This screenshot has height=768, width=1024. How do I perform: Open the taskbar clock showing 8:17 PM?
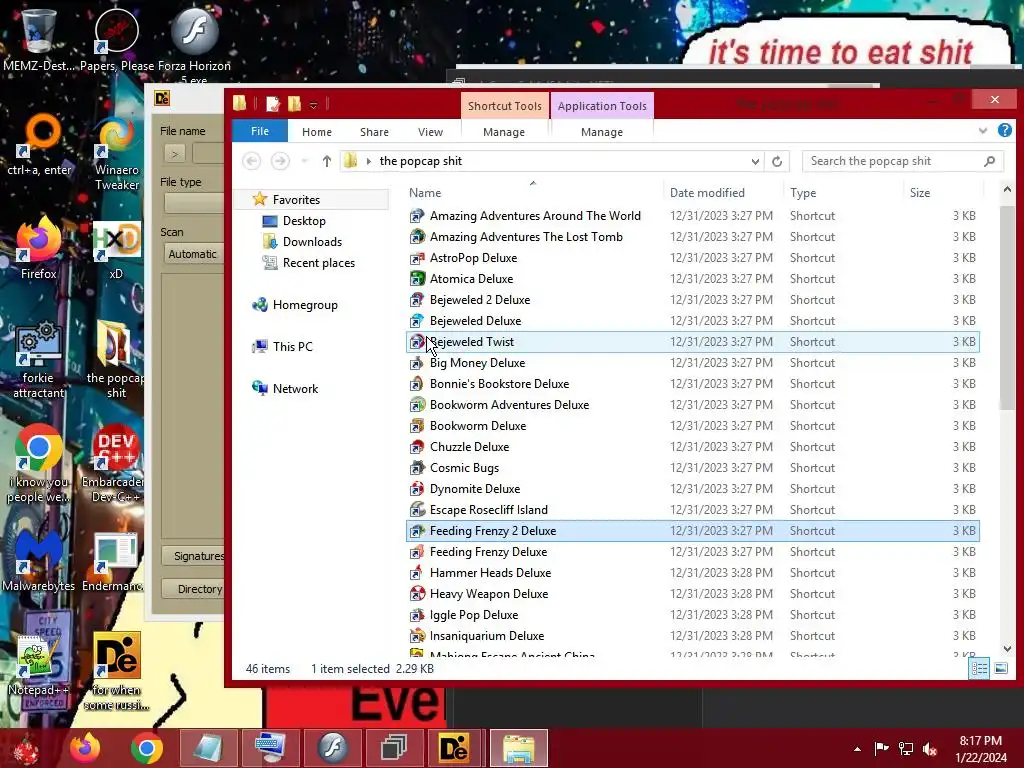coord(980,748)
